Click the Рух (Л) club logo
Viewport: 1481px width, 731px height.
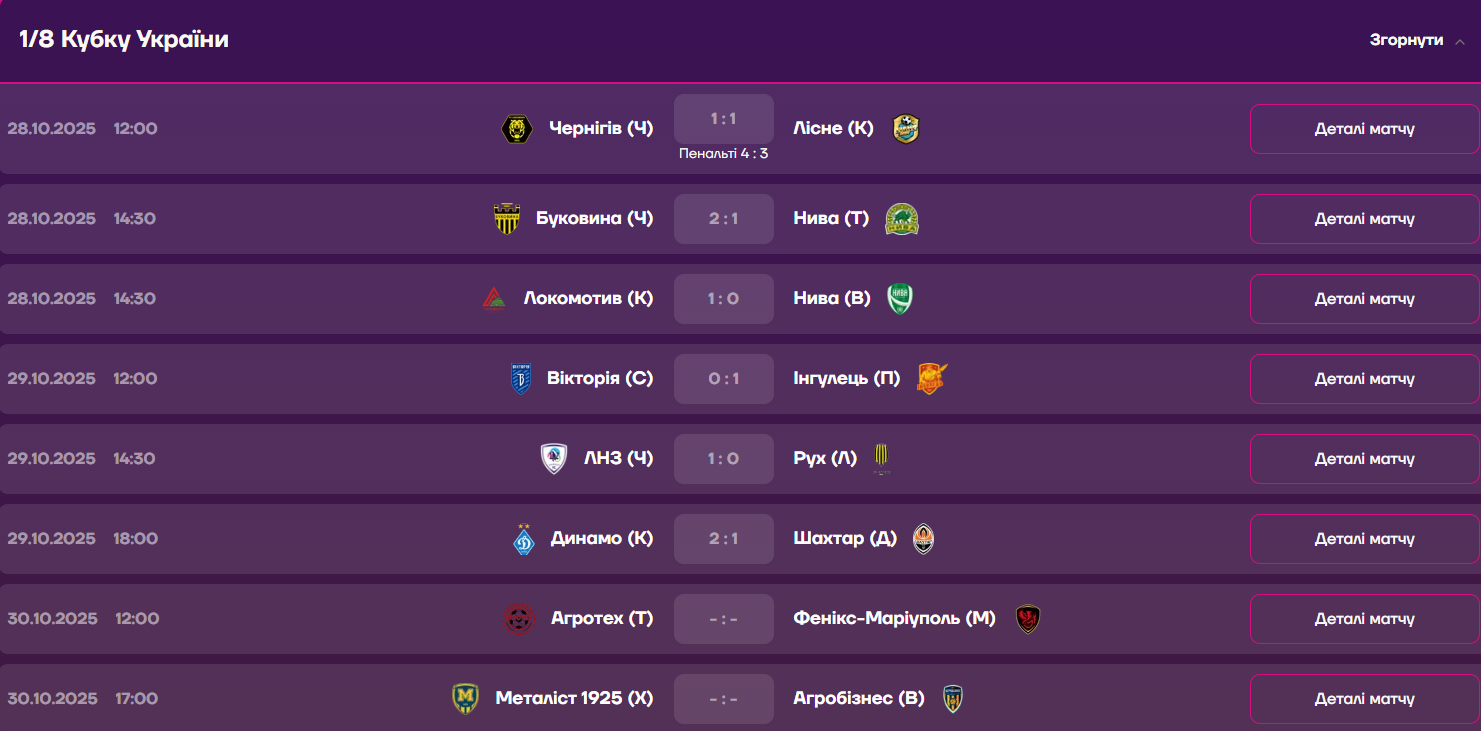(881, 459)
